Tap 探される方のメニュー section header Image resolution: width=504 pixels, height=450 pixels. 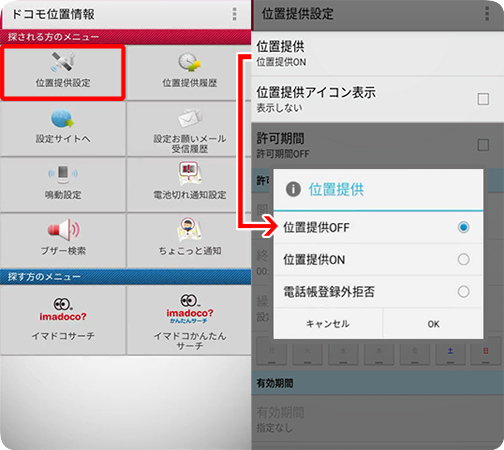[x=125, y=37]
